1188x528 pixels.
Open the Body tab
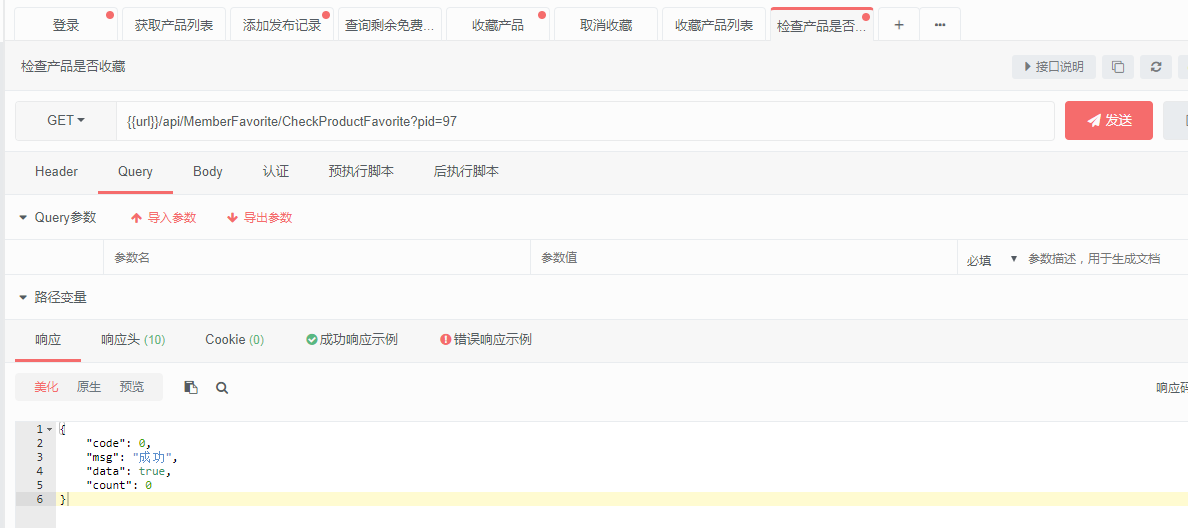208,172
